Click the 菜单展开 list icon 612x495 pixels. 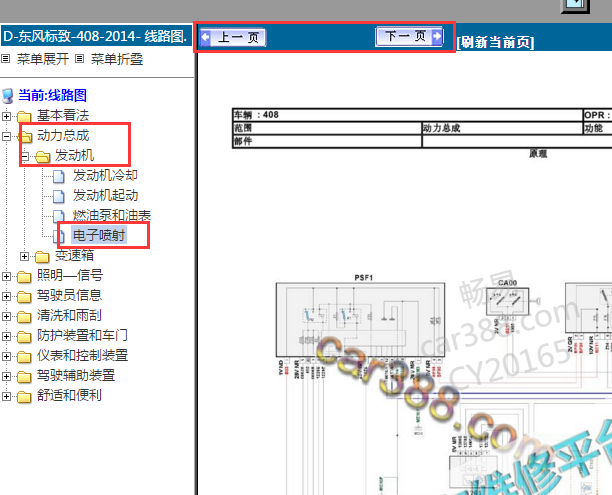click(5, 59)
